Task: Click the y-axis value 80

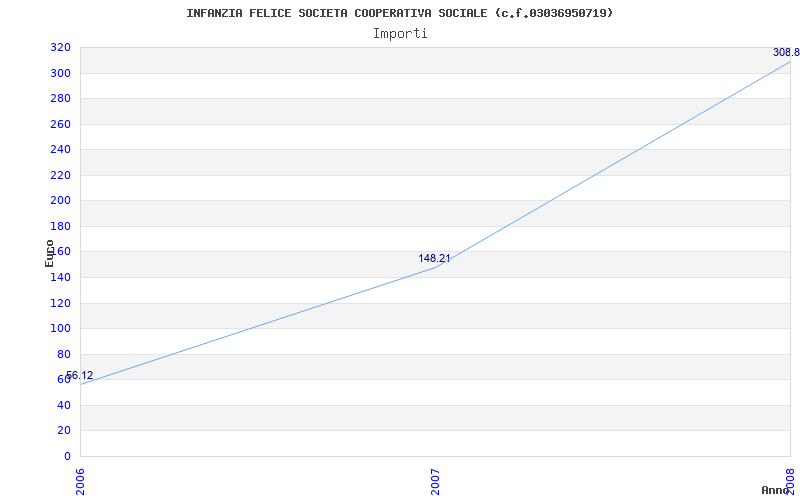Action: pos(64,354)
